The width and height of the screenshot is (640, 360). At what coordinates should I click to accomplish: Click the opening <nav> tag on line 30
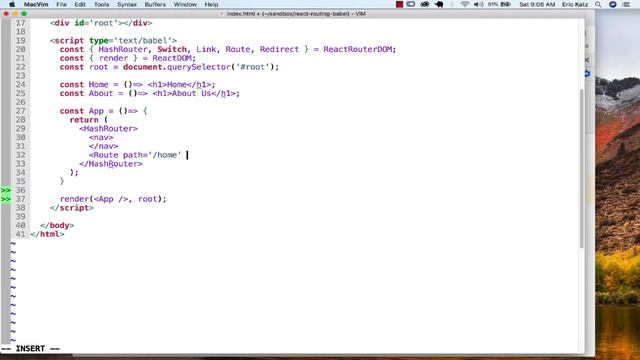pyautogui.click(x=101, y=138)
